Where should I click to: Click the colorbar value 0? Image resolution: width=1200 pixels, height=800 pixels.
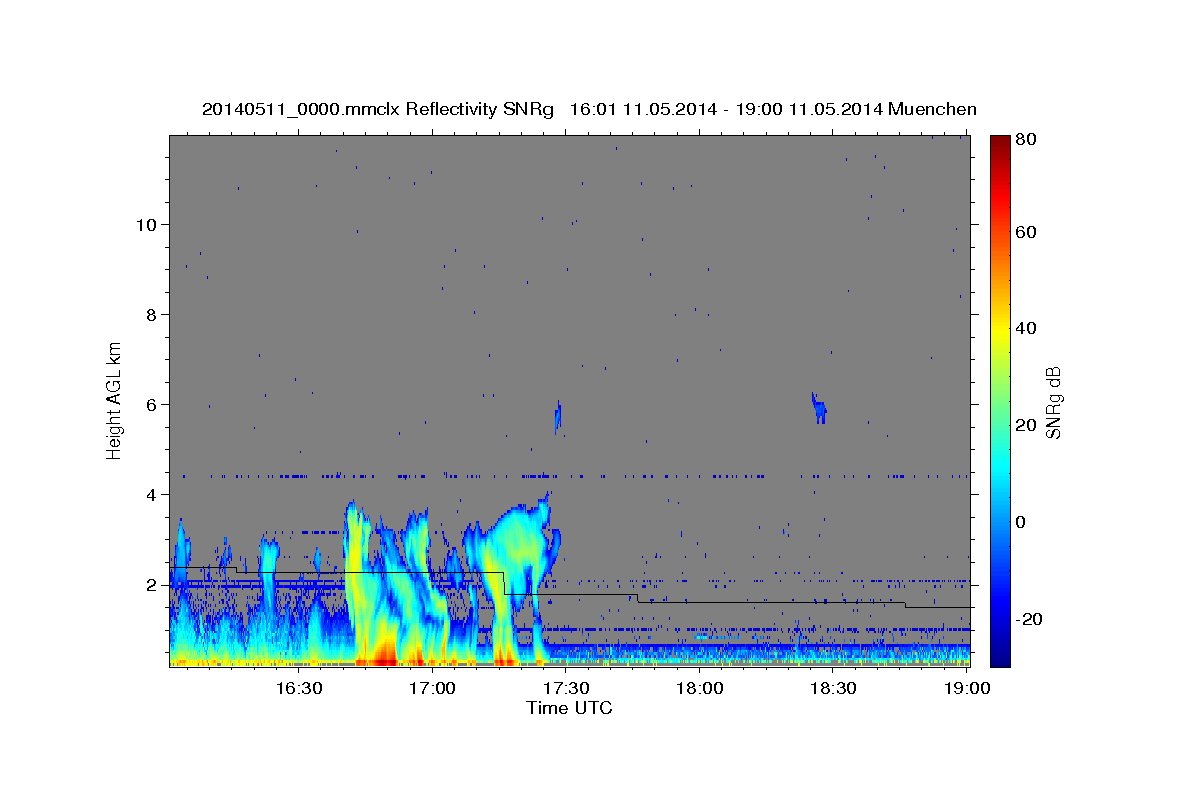(1020, 522)
